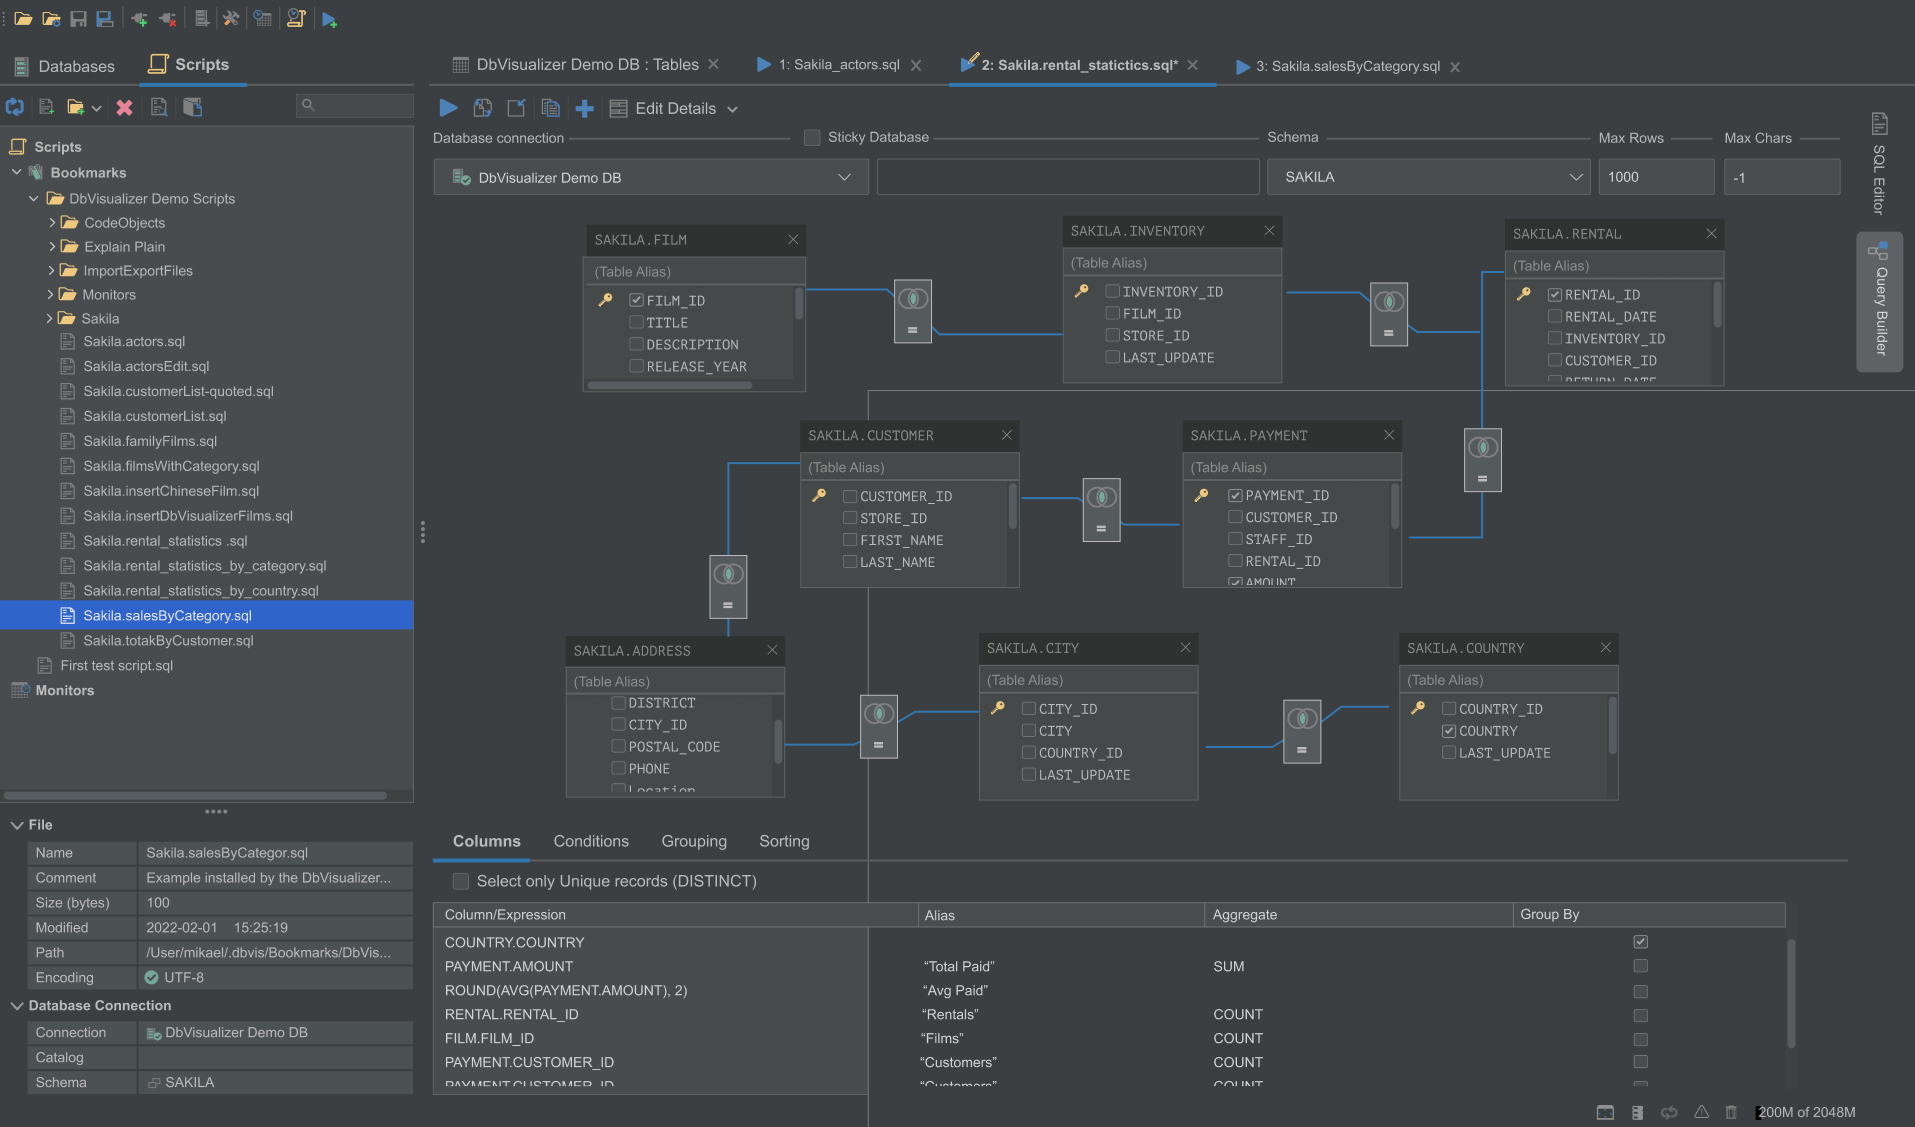1915x1127 pixels.
Task: Toggle Group By for COUNTRY.COUNTRY row
Action: pyautogui.click(x=1640, y=942)
